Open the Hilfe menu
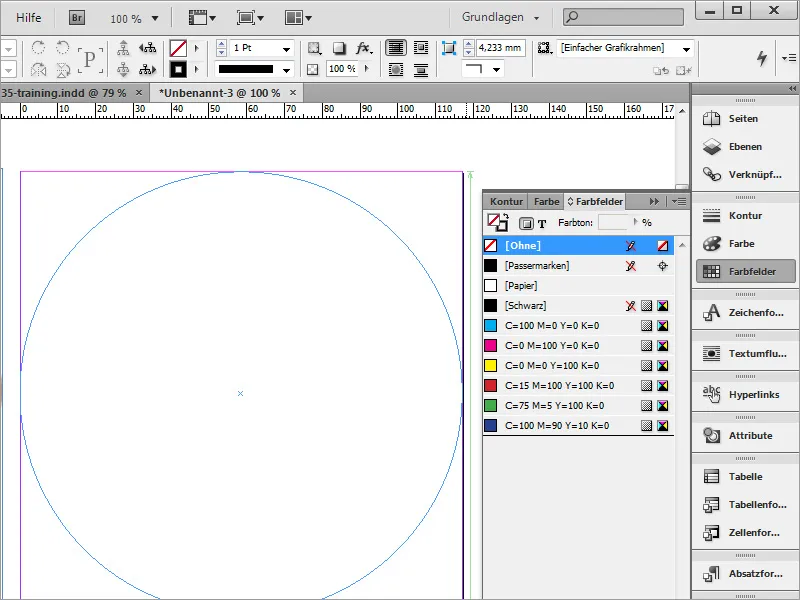 29,18
